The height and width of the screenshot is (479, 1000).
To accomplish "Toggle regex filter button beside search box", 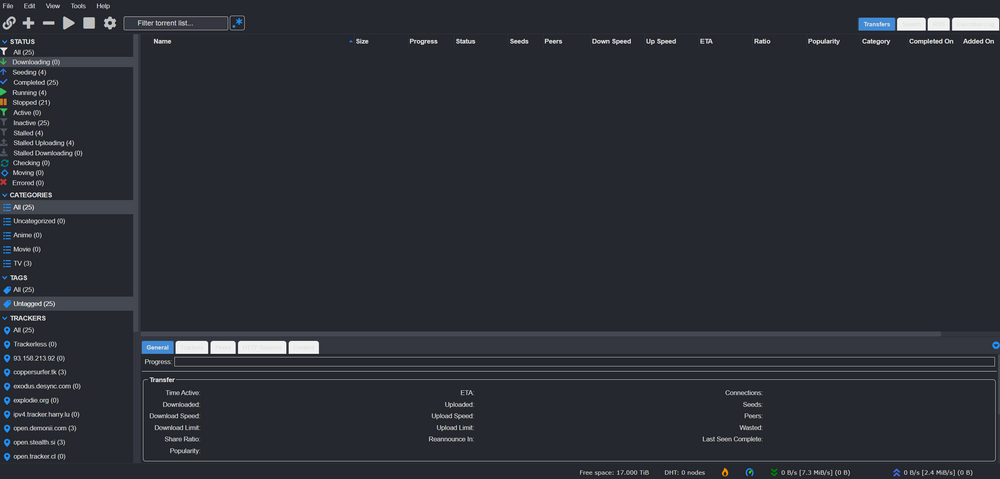I will tap(237, 23).
